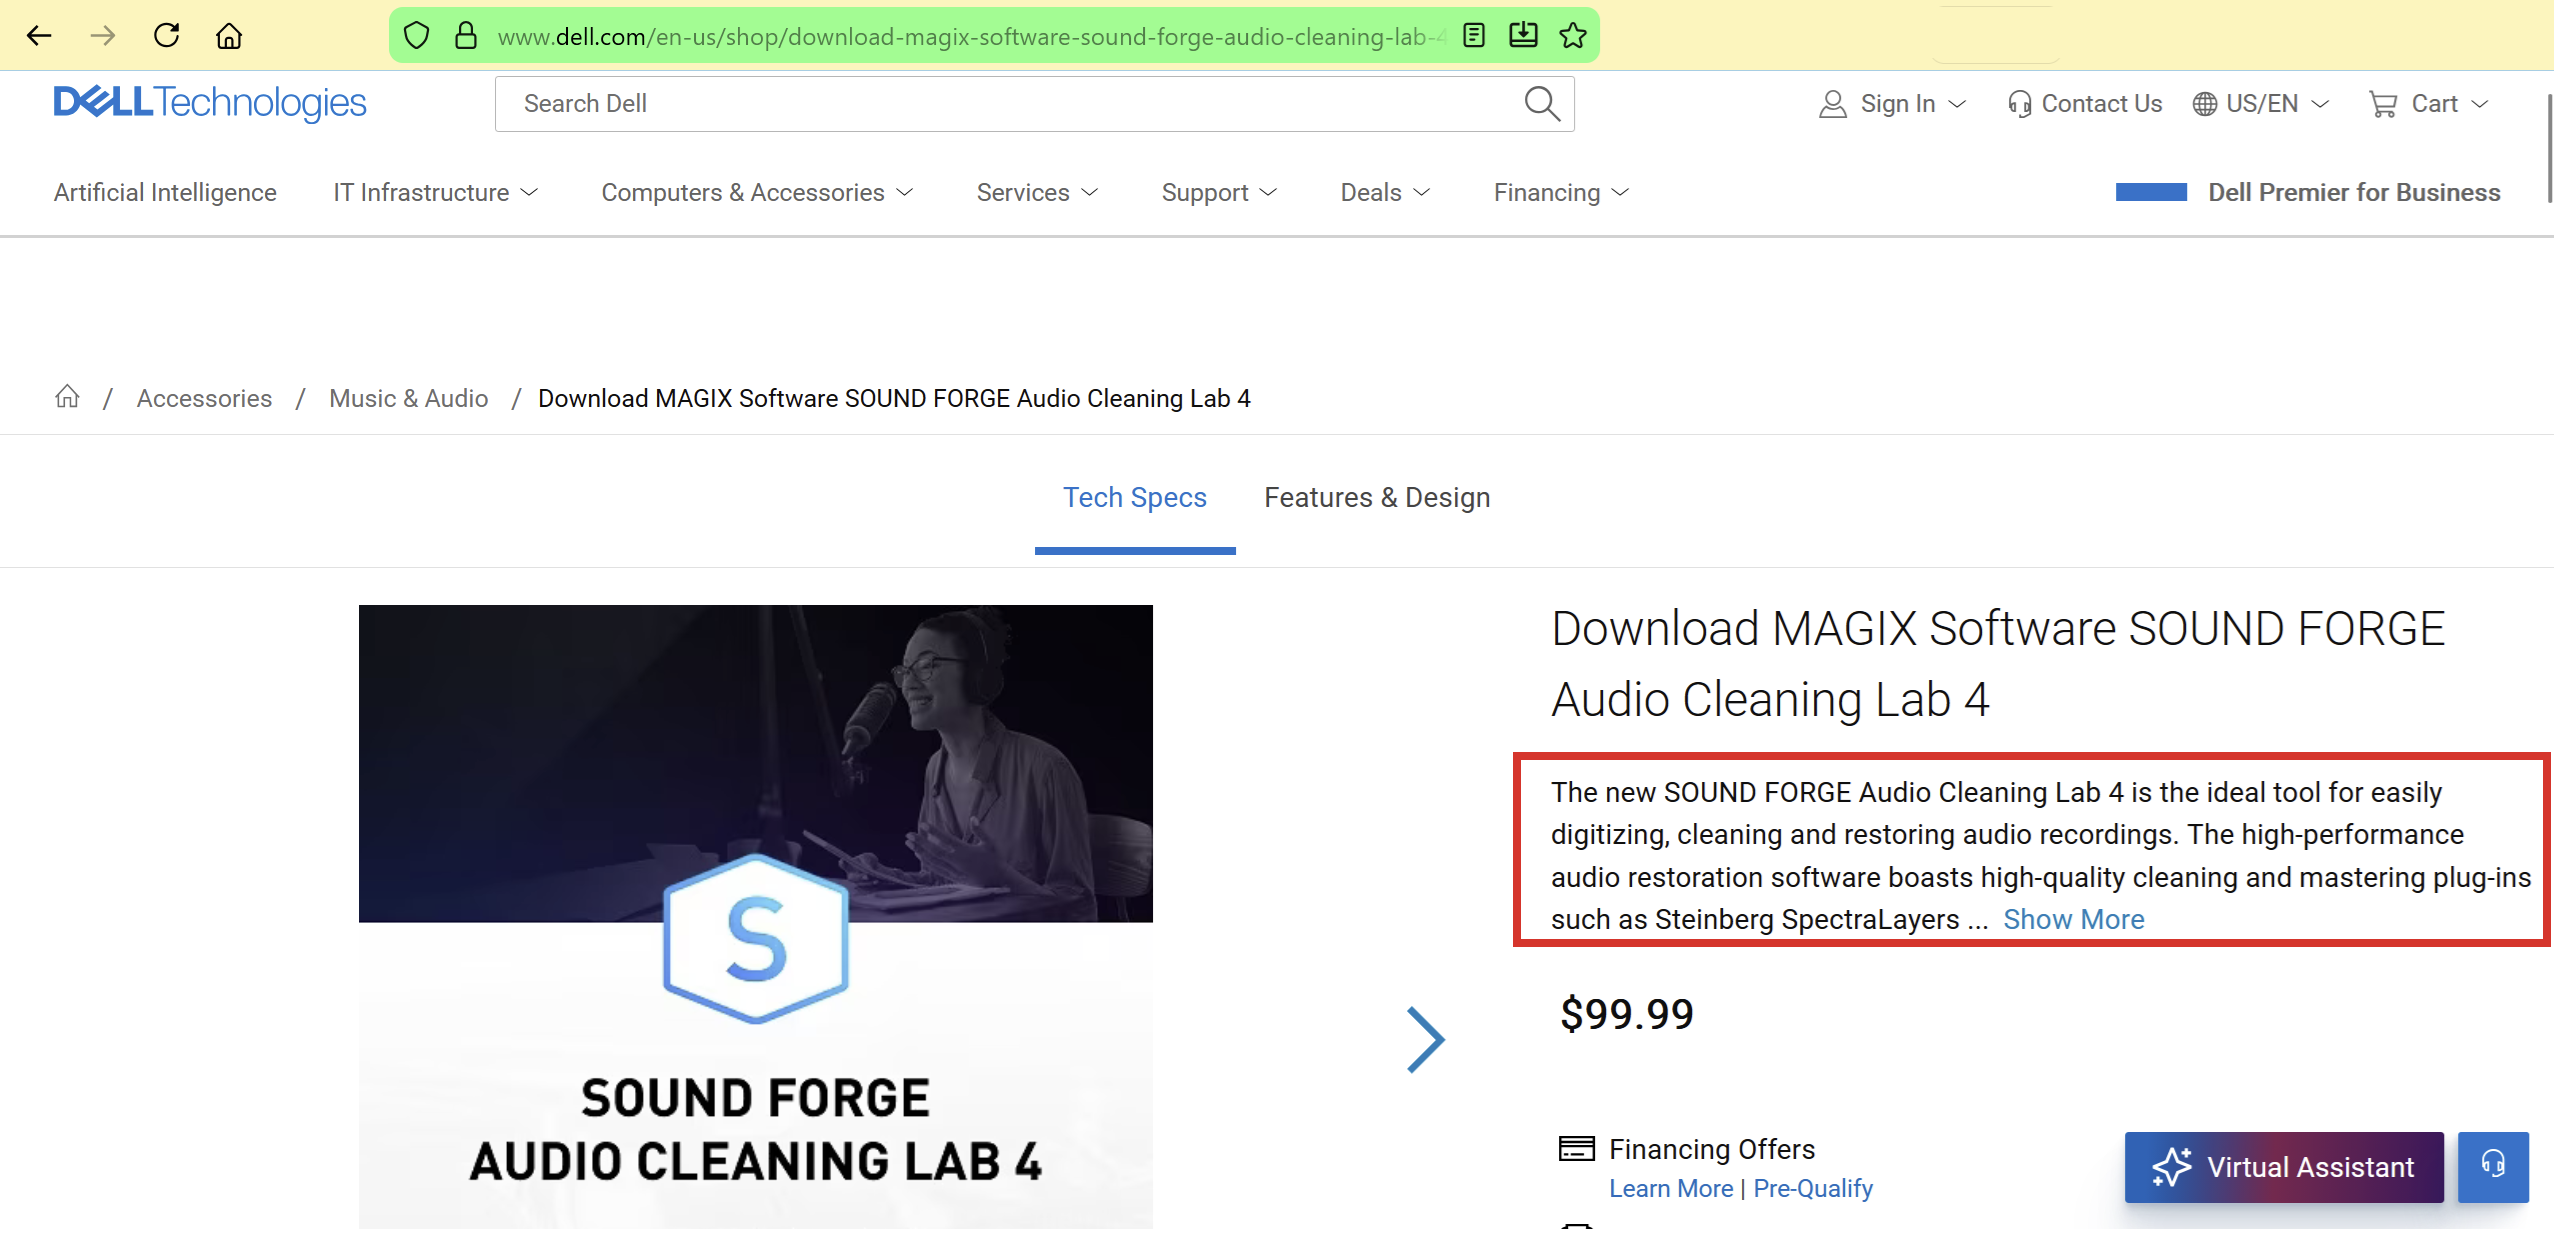Click the browser home icon
2554x1237 pixels.
click(x=229, y=36)
